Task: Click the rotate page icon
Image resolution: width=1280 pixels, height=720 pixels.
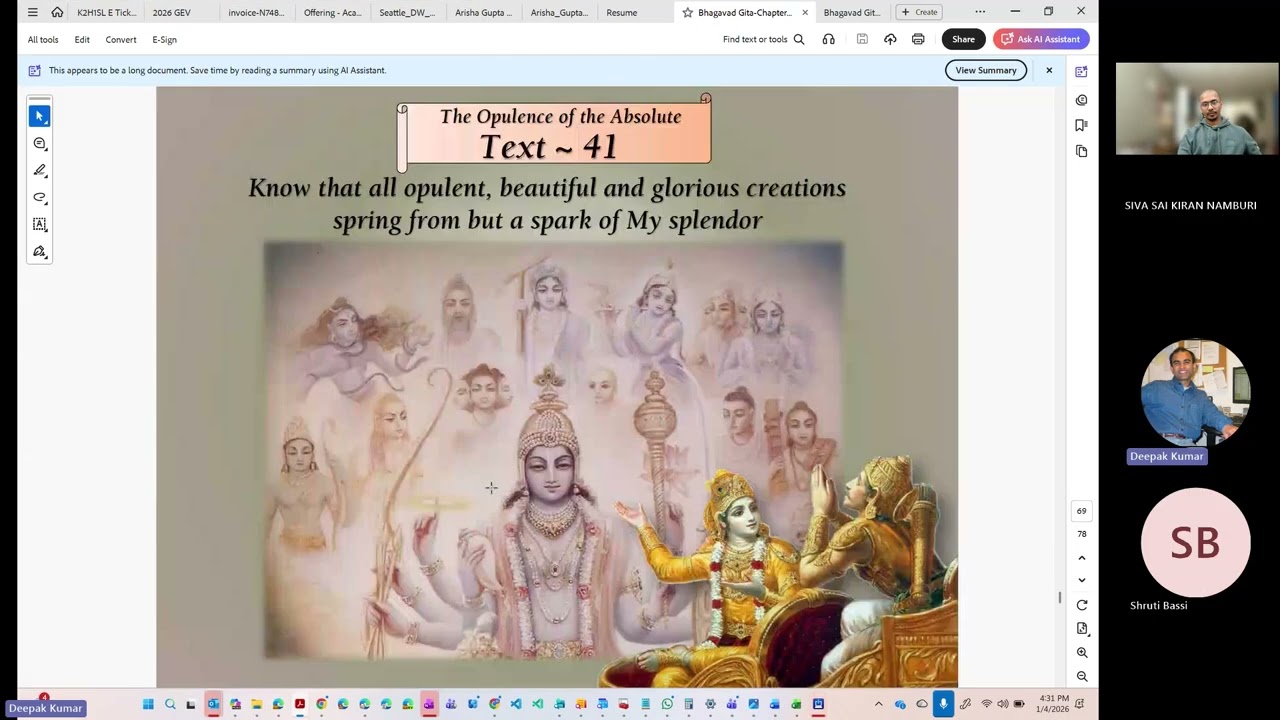Action: coord(1081,605)
